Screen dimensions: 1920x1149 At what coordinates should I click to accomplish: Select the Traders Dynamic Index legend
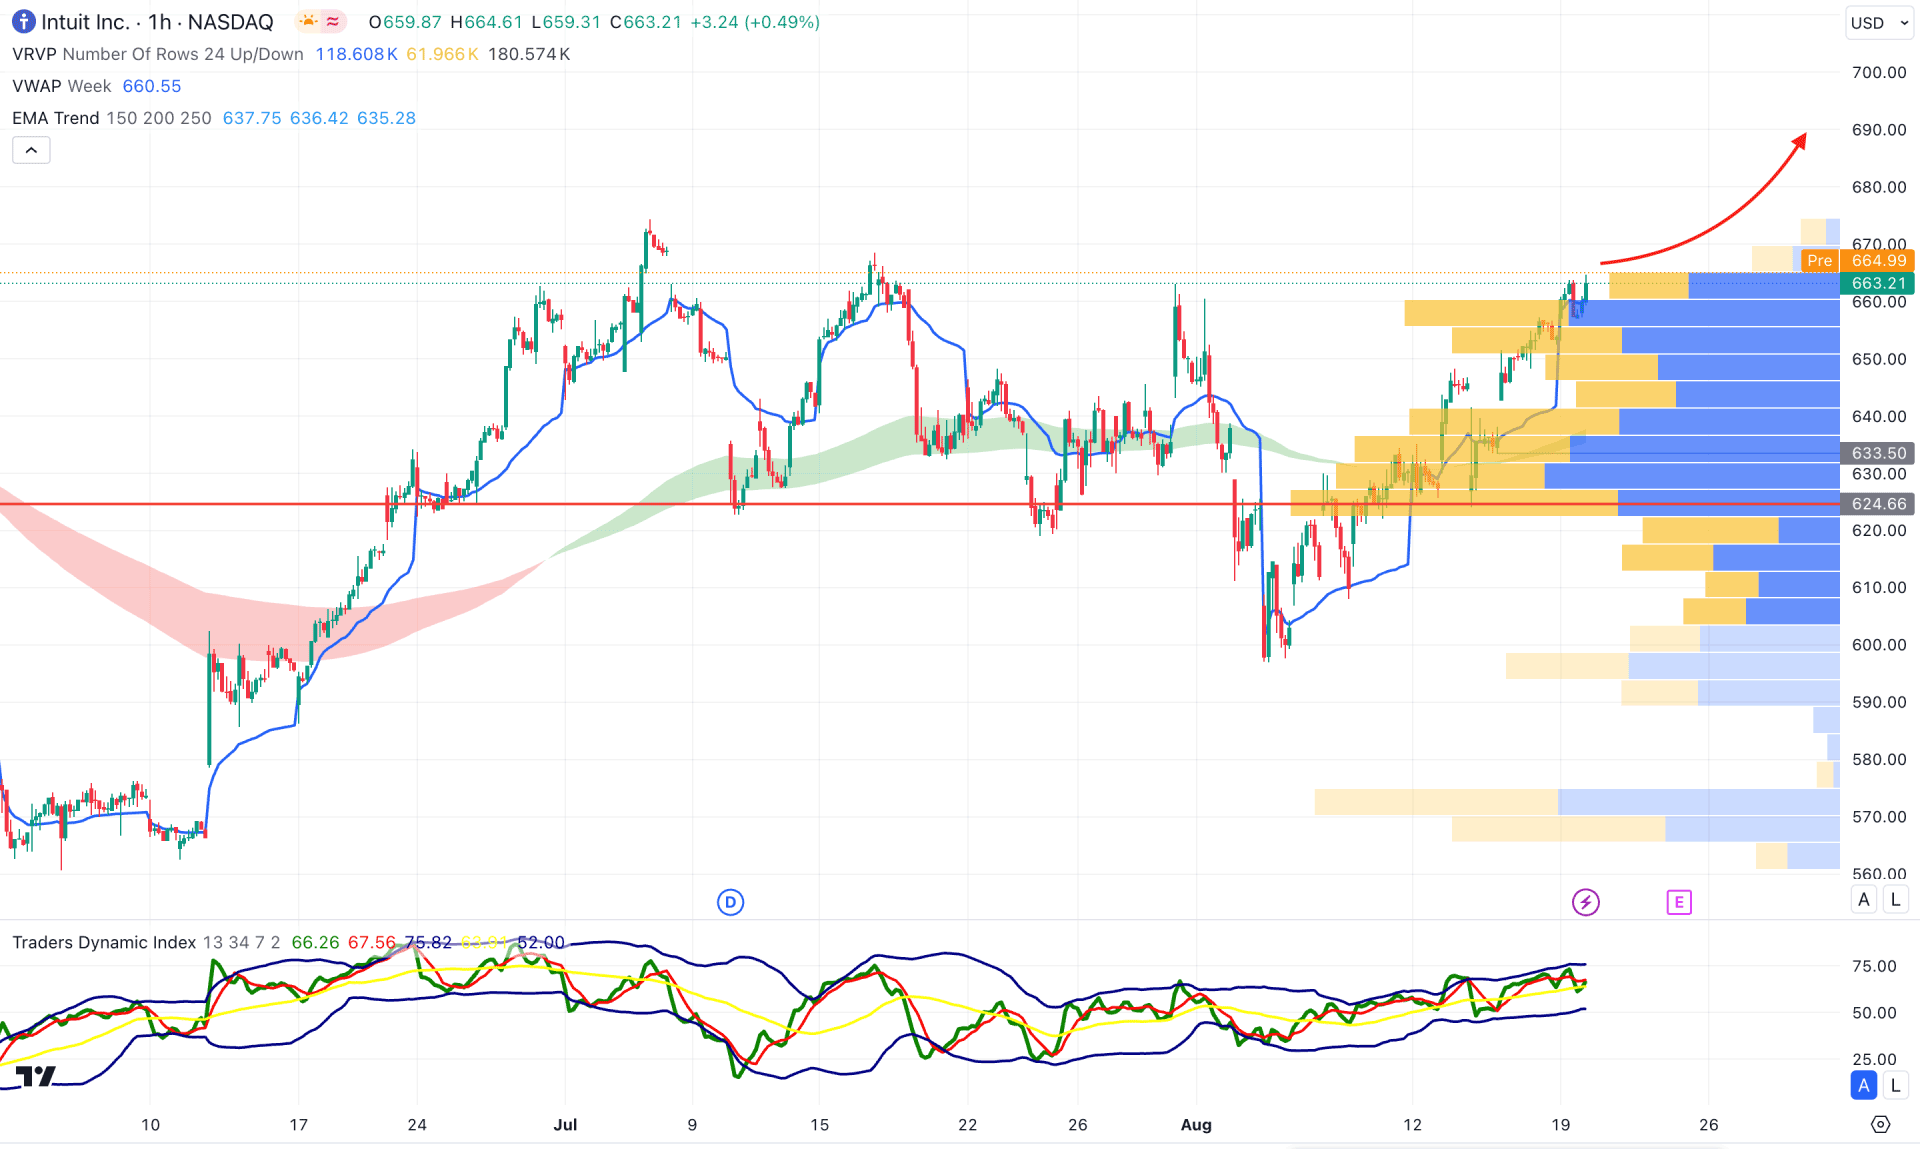[146, 942]
